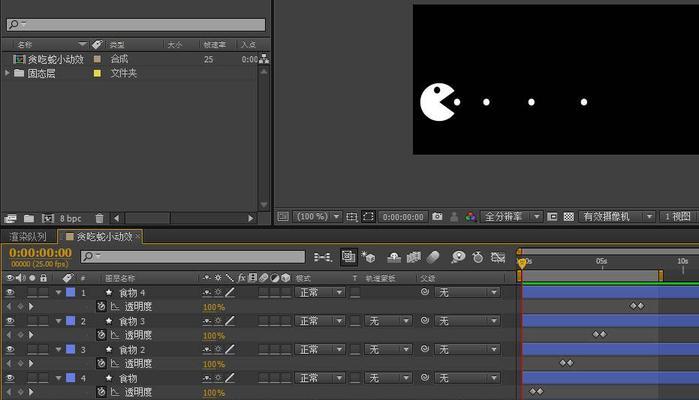Toggle the transparency grid icon

point(568,217)
